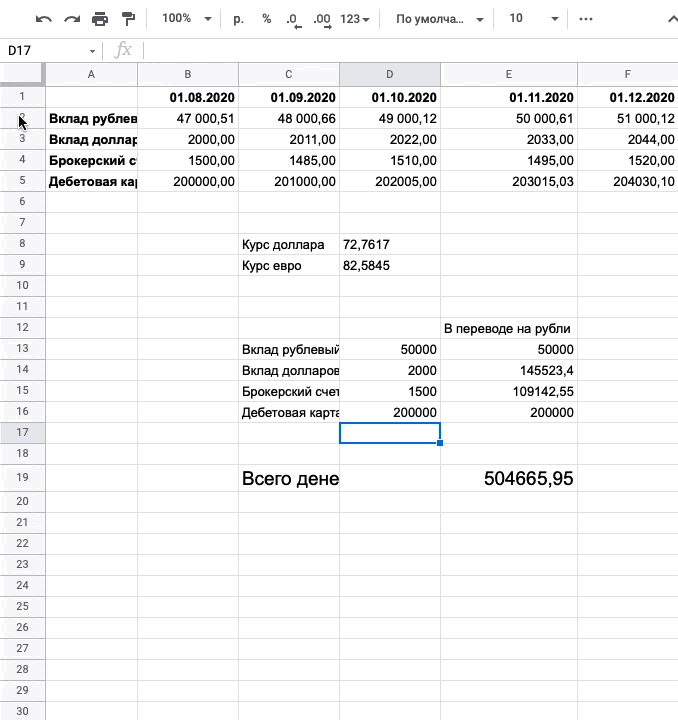Screen dimensions: 678x720
Task: Click the 'Курс евро' label cell
Action: pyautogui.click(x=289, y=265)
